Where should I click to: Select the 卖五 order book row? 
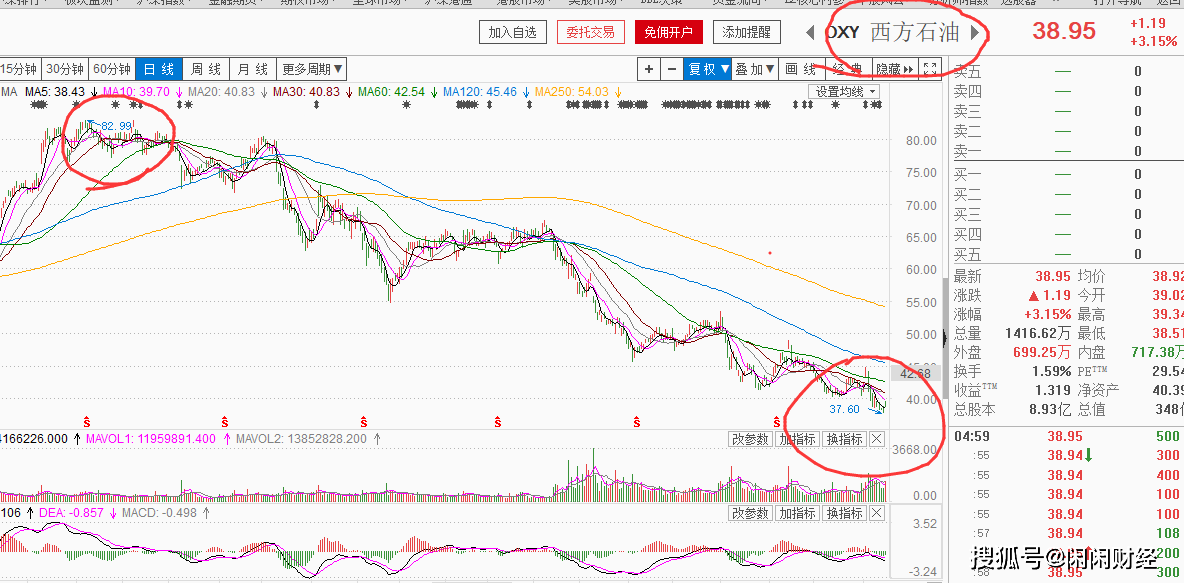[1065, 72]
